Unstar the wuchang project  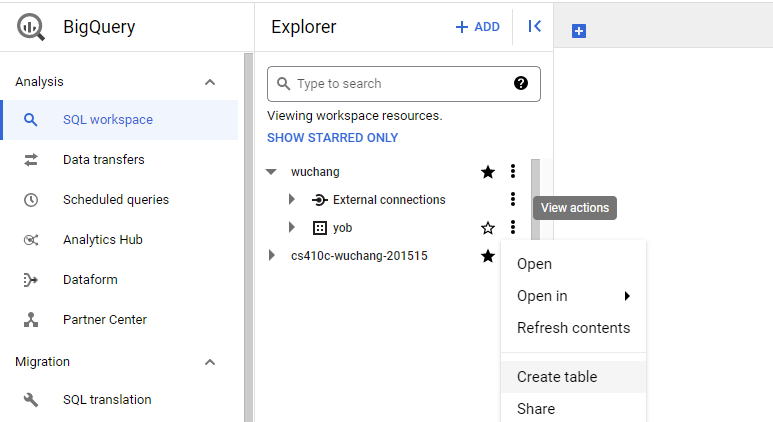[x=488, y=172]
